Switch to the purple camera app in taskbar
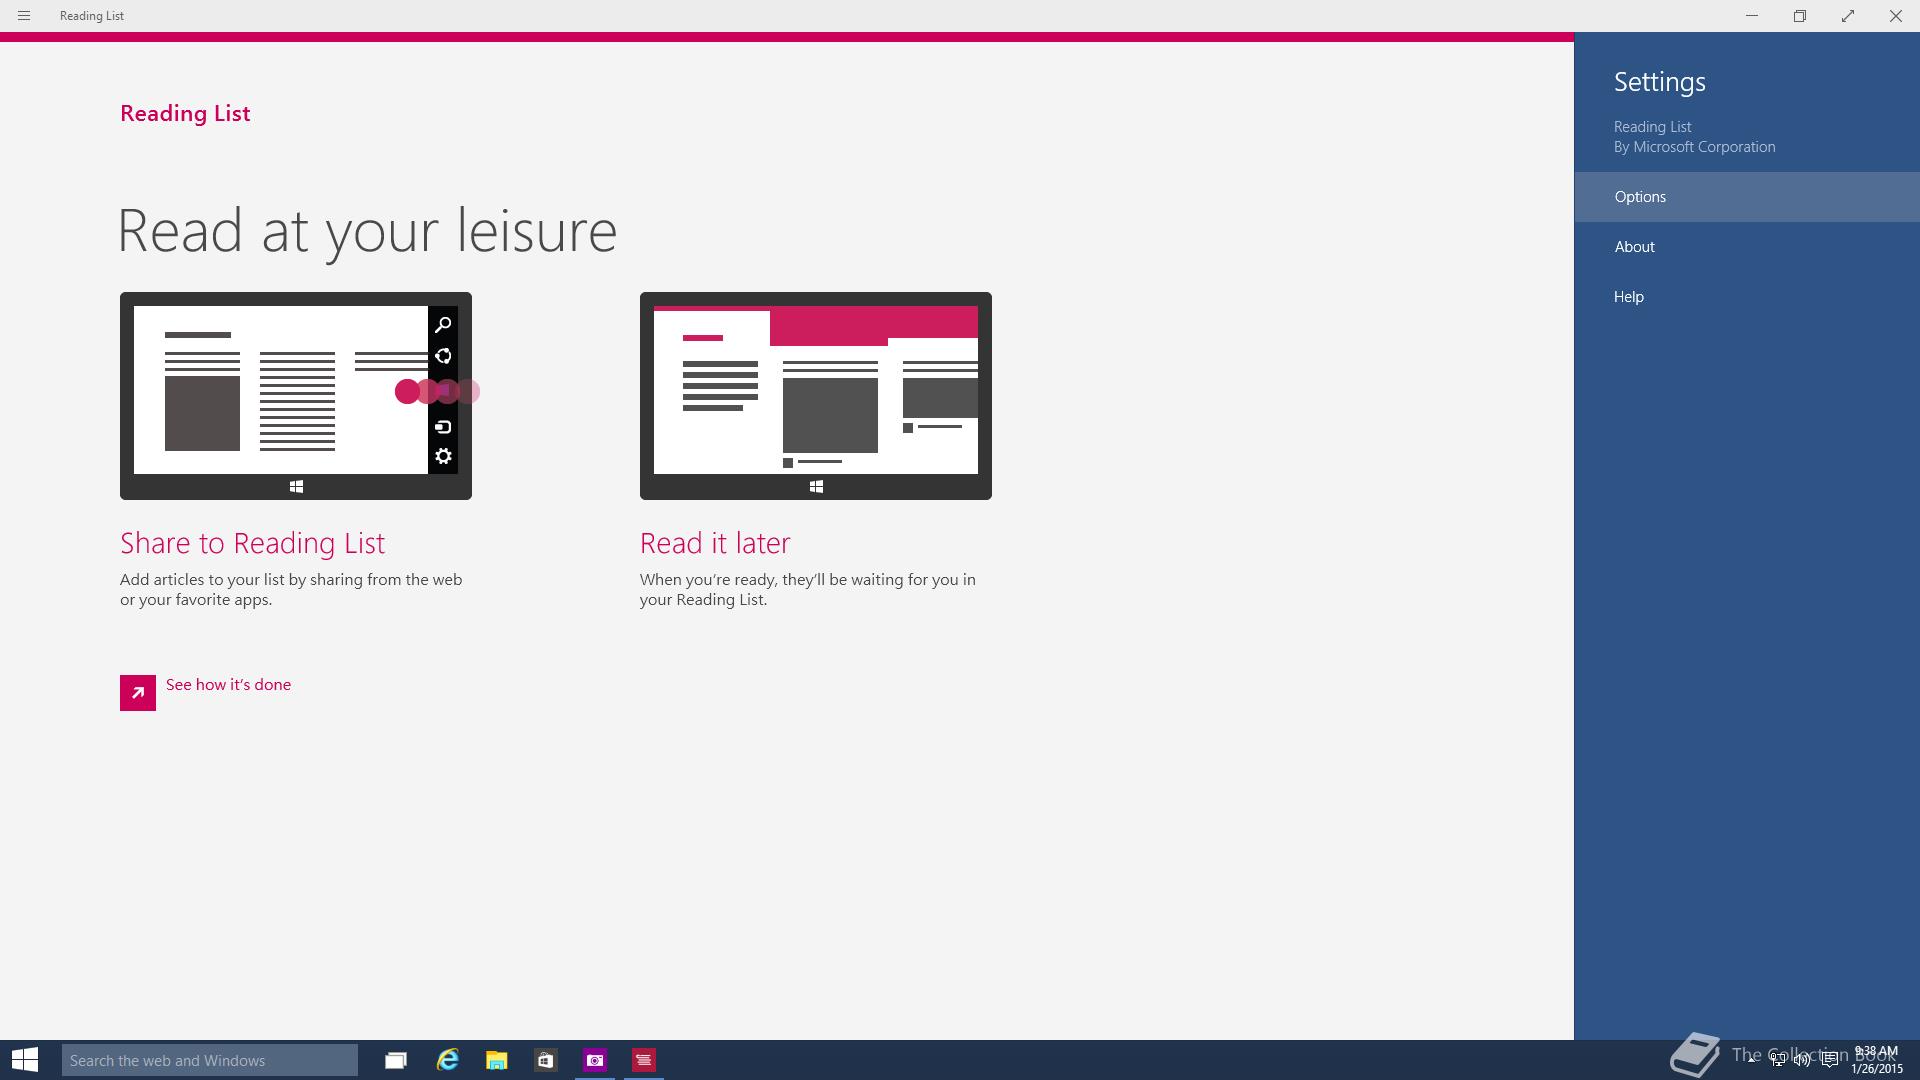Viewport: 1920px width, 1080px height. (x=595, y=1060)
